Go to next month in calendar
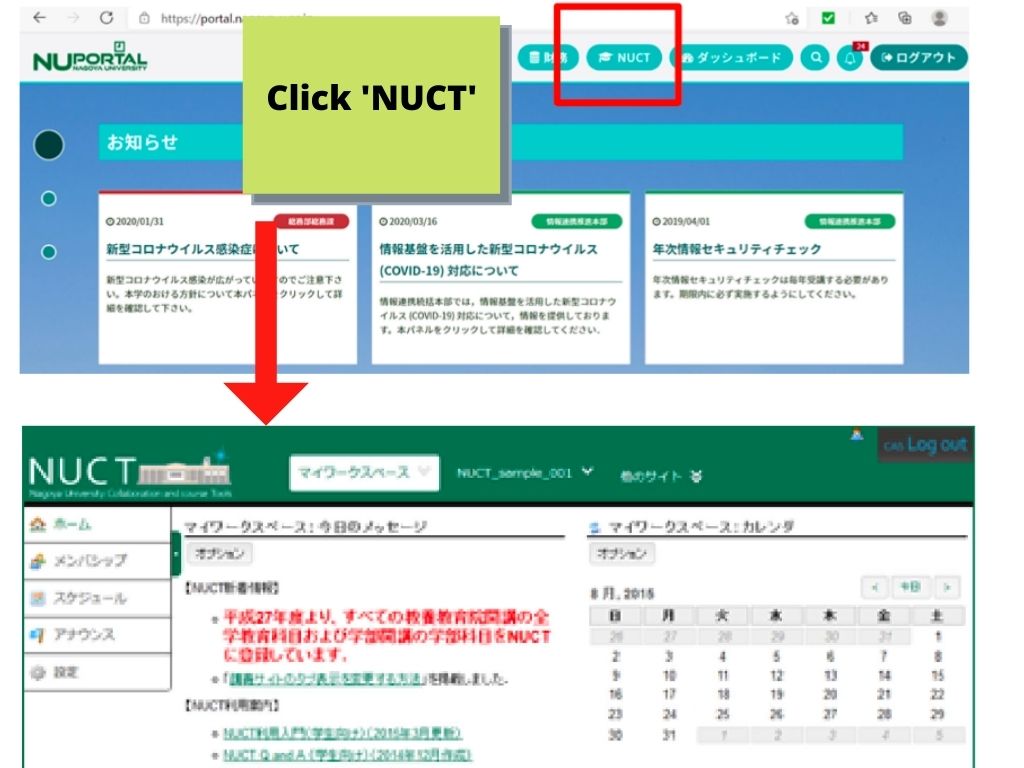The width and height of the screenshot is (1024, 768). [x=948, y=587]
